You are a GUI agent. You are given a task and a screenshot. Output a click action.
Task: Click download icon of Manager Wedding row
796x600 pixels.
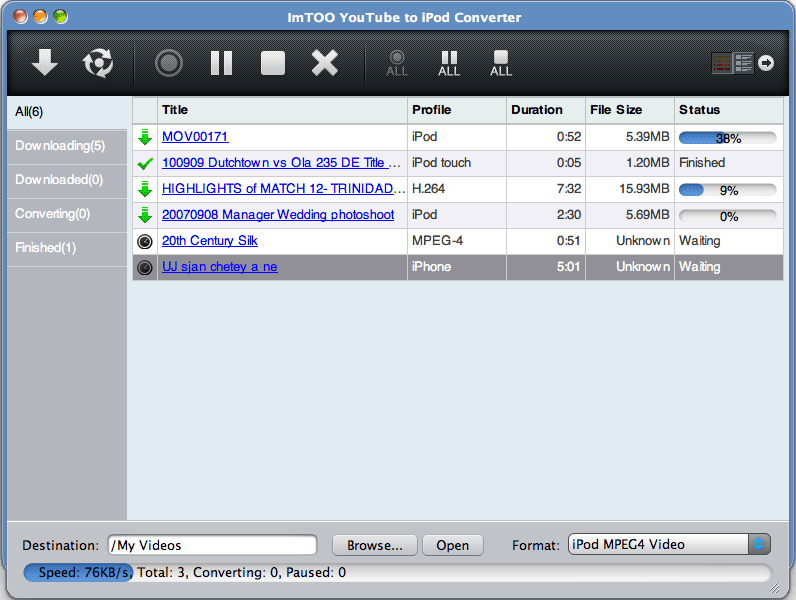point(145,215)
